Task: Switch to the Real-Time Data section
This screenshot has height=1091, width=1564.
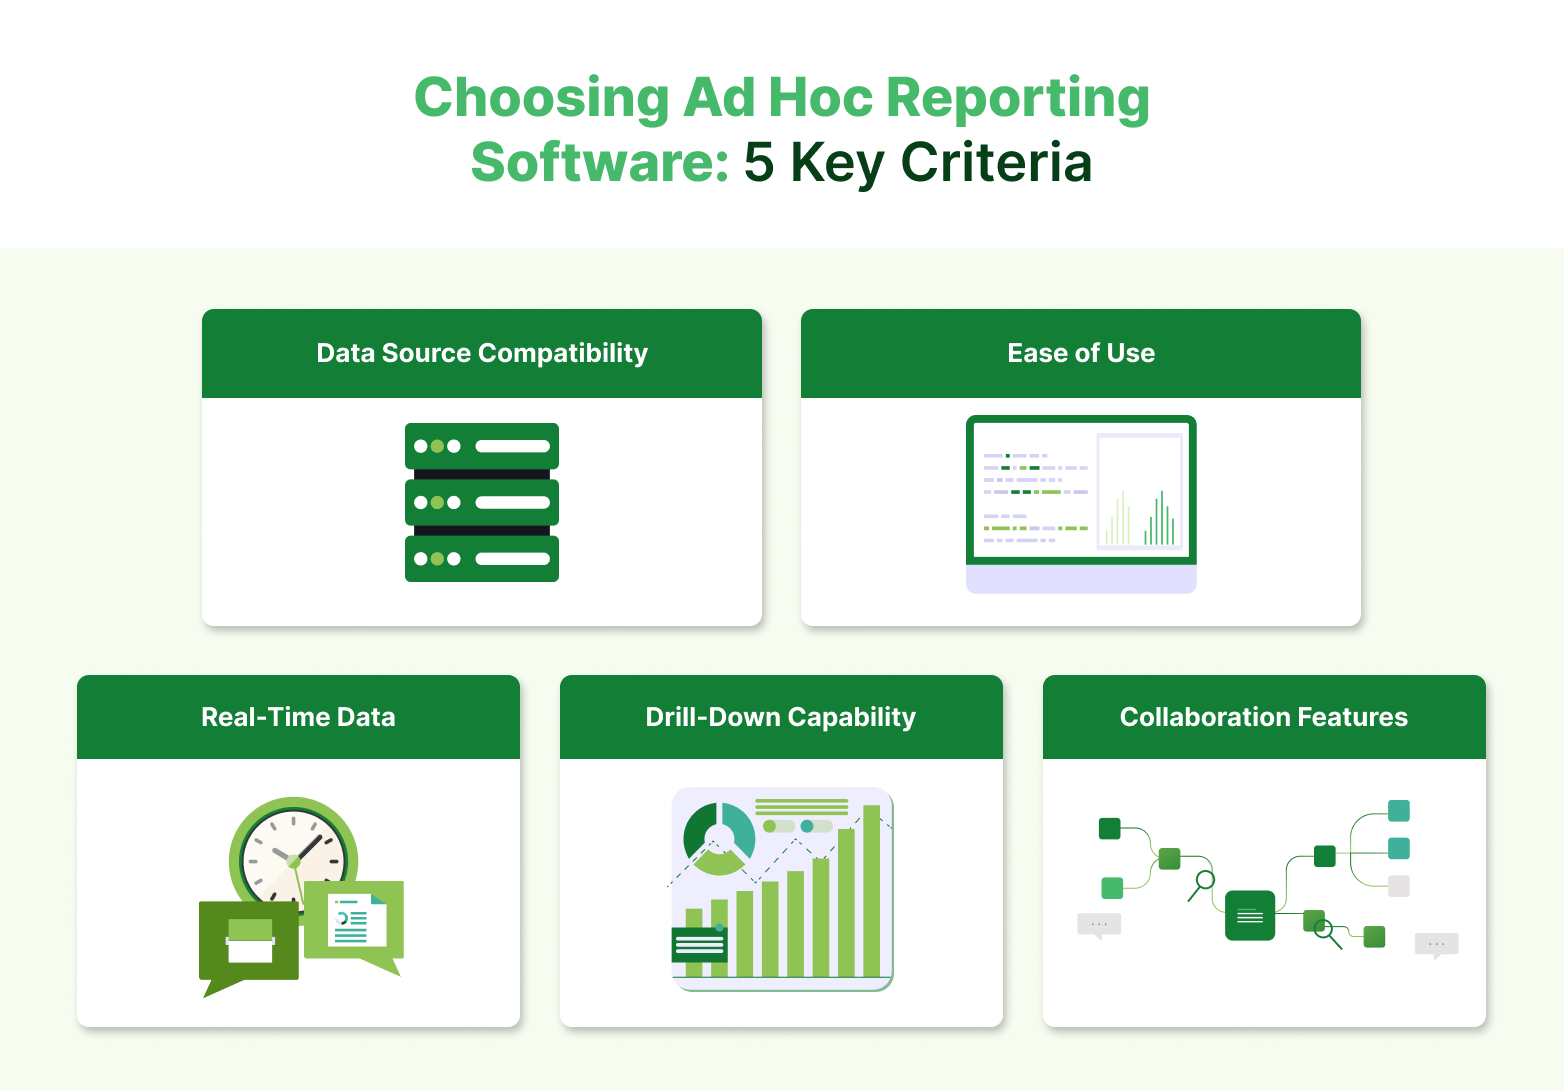Action: pyautogui.click(x=298, y=717)
